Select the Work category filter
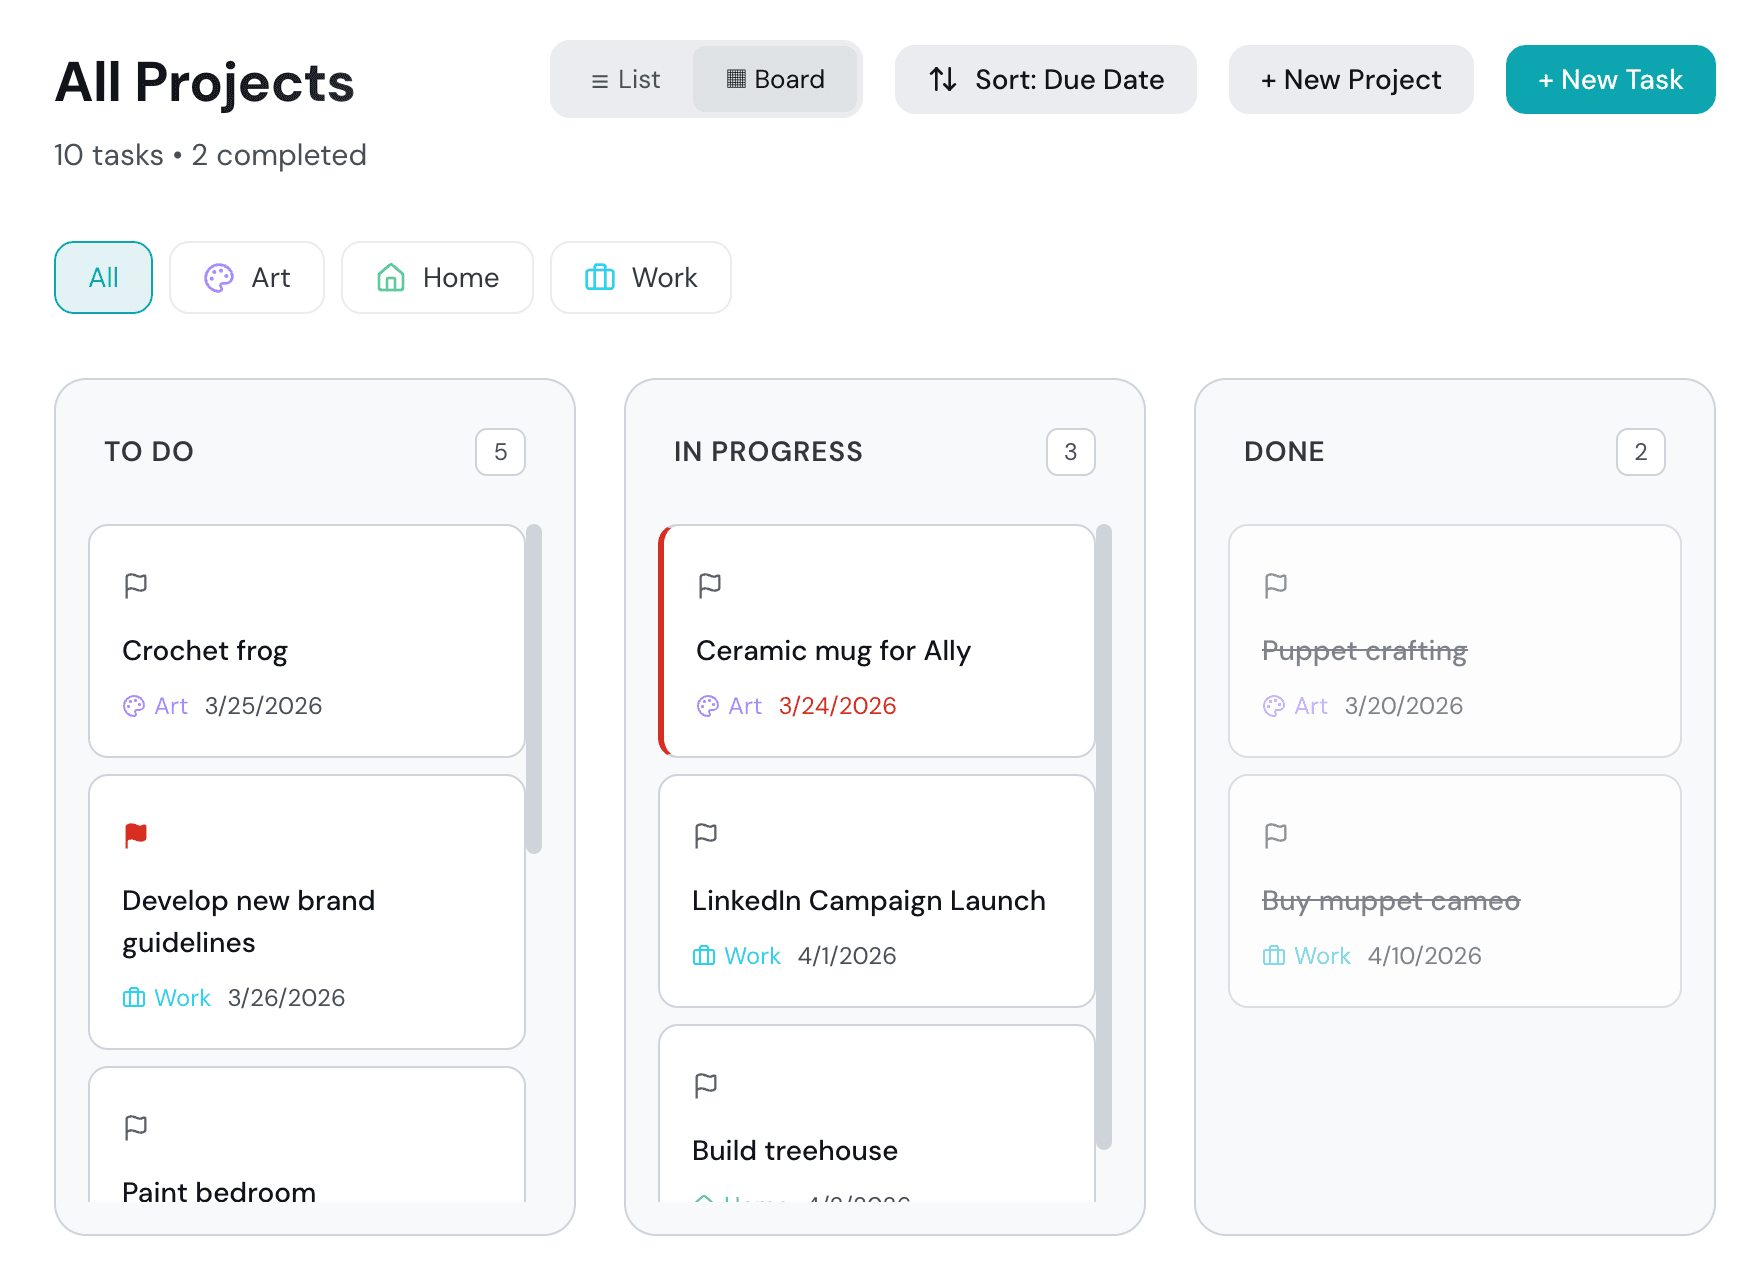 [640, 277]
